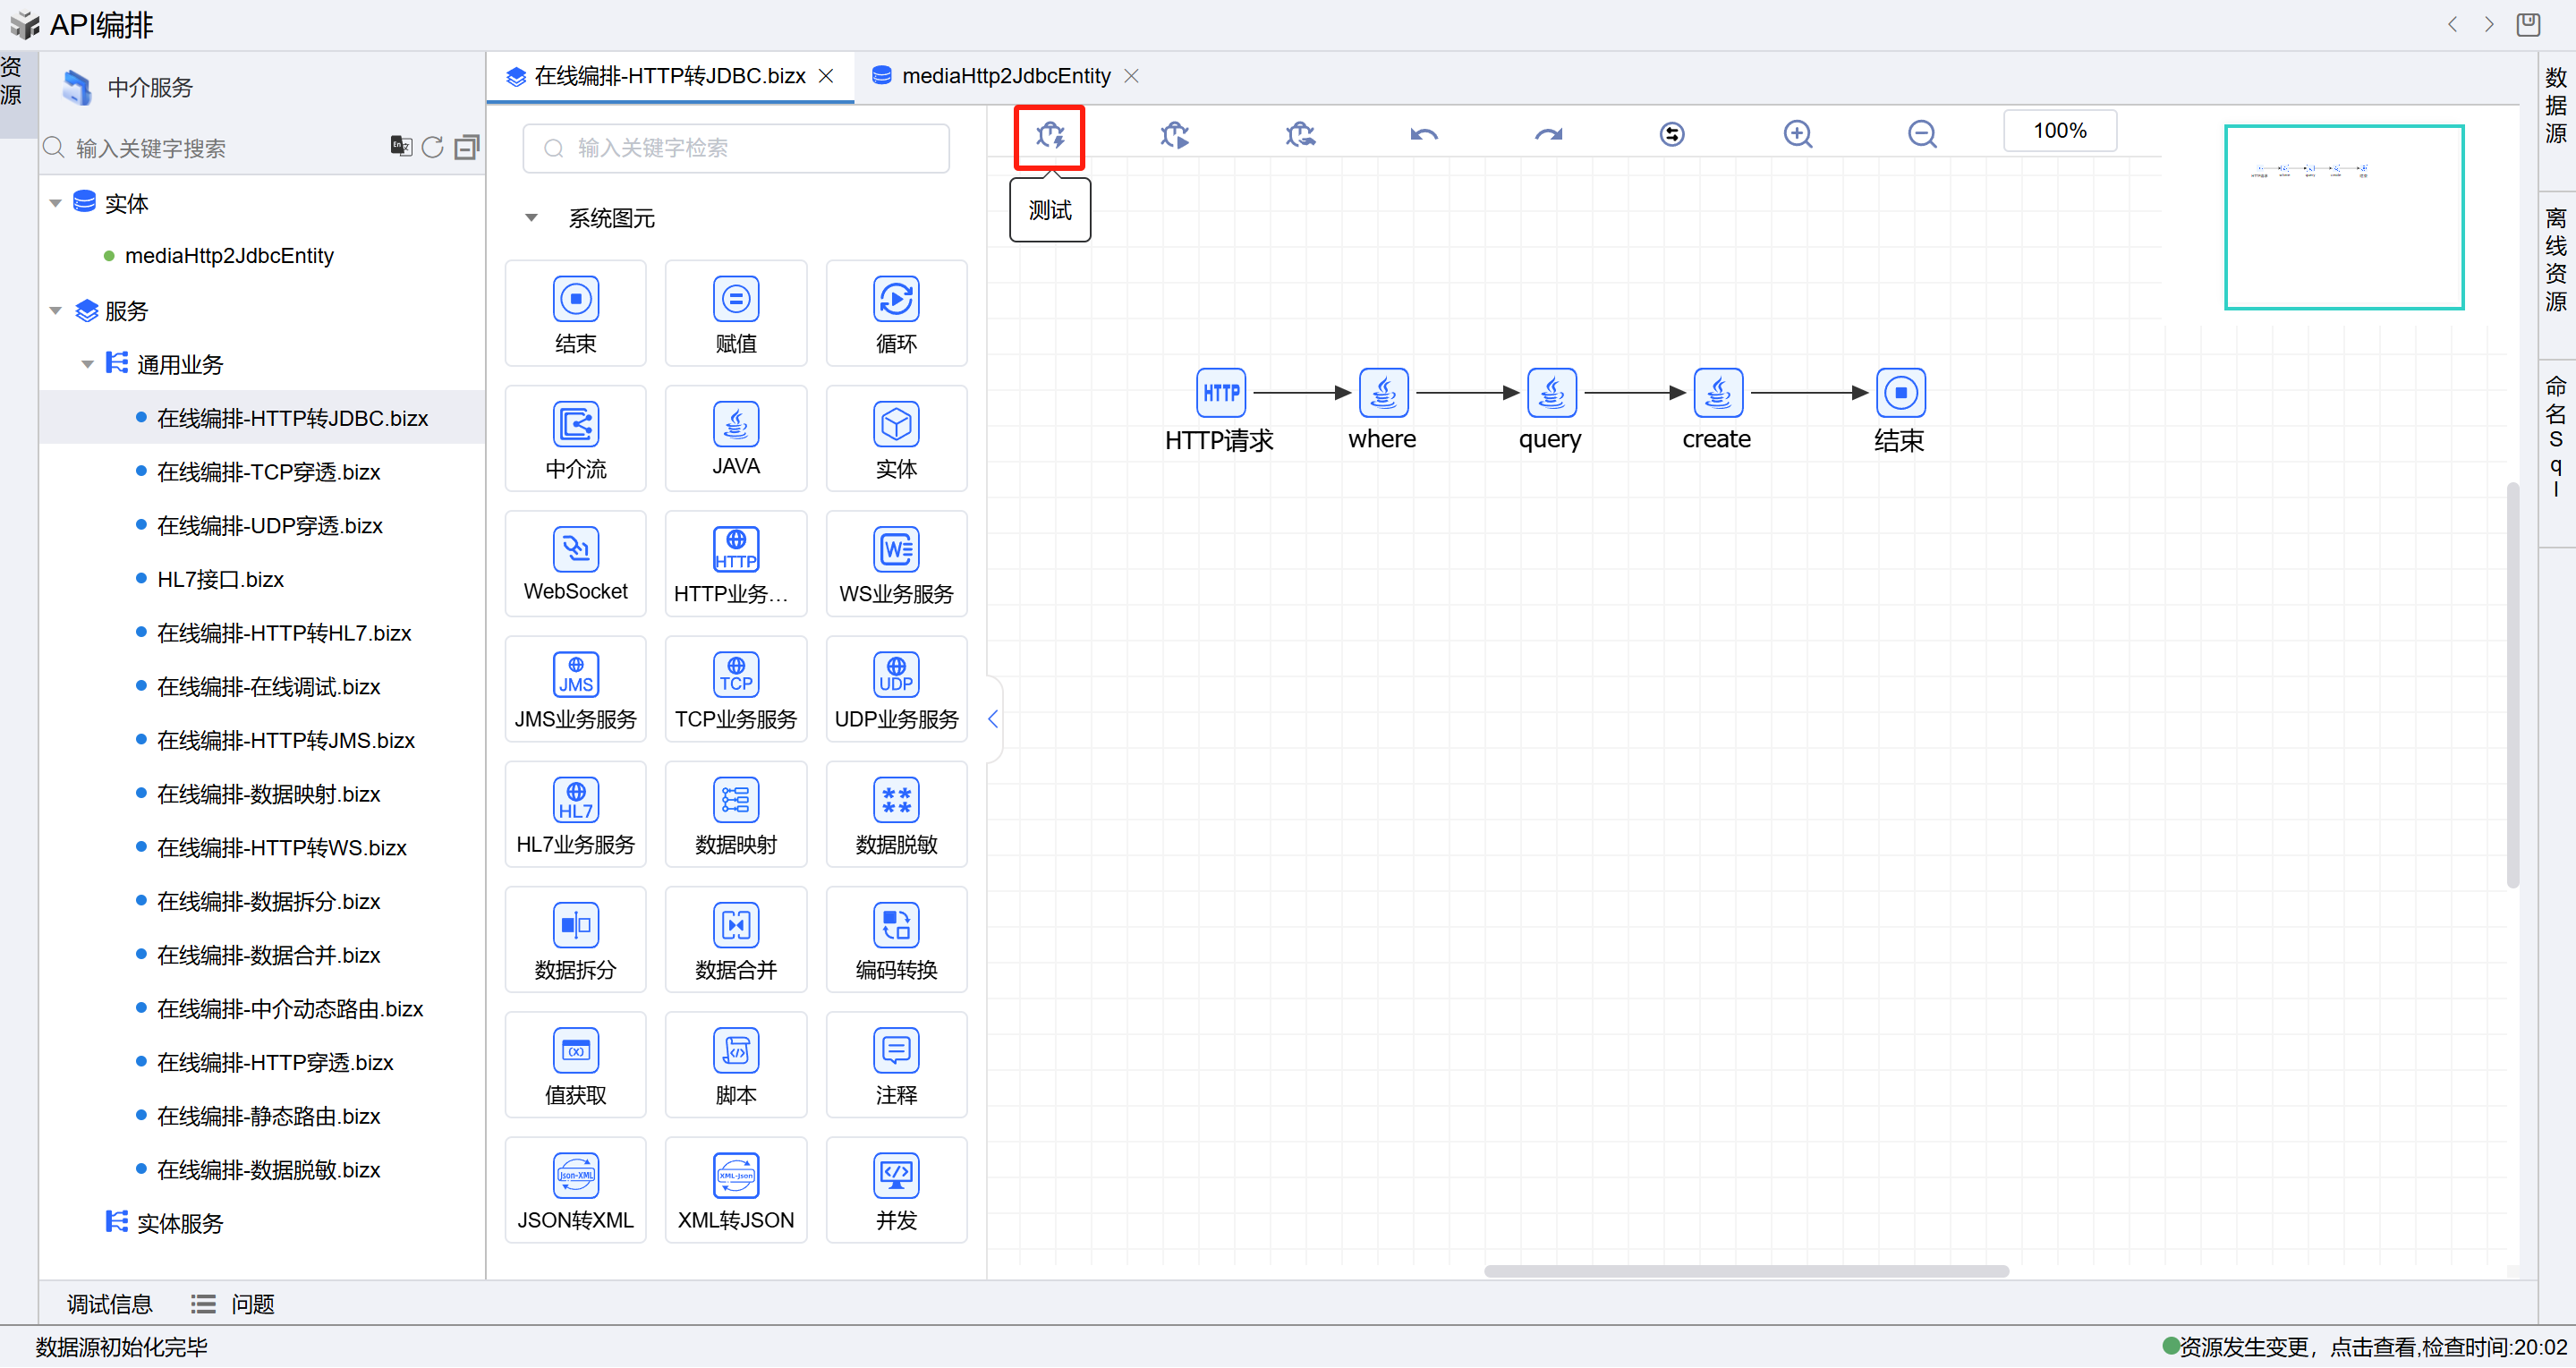Click the zoom-in magnifier icon
Image resolution: width=2576 pixels, height=1368 pixels.
point(1797,134)
